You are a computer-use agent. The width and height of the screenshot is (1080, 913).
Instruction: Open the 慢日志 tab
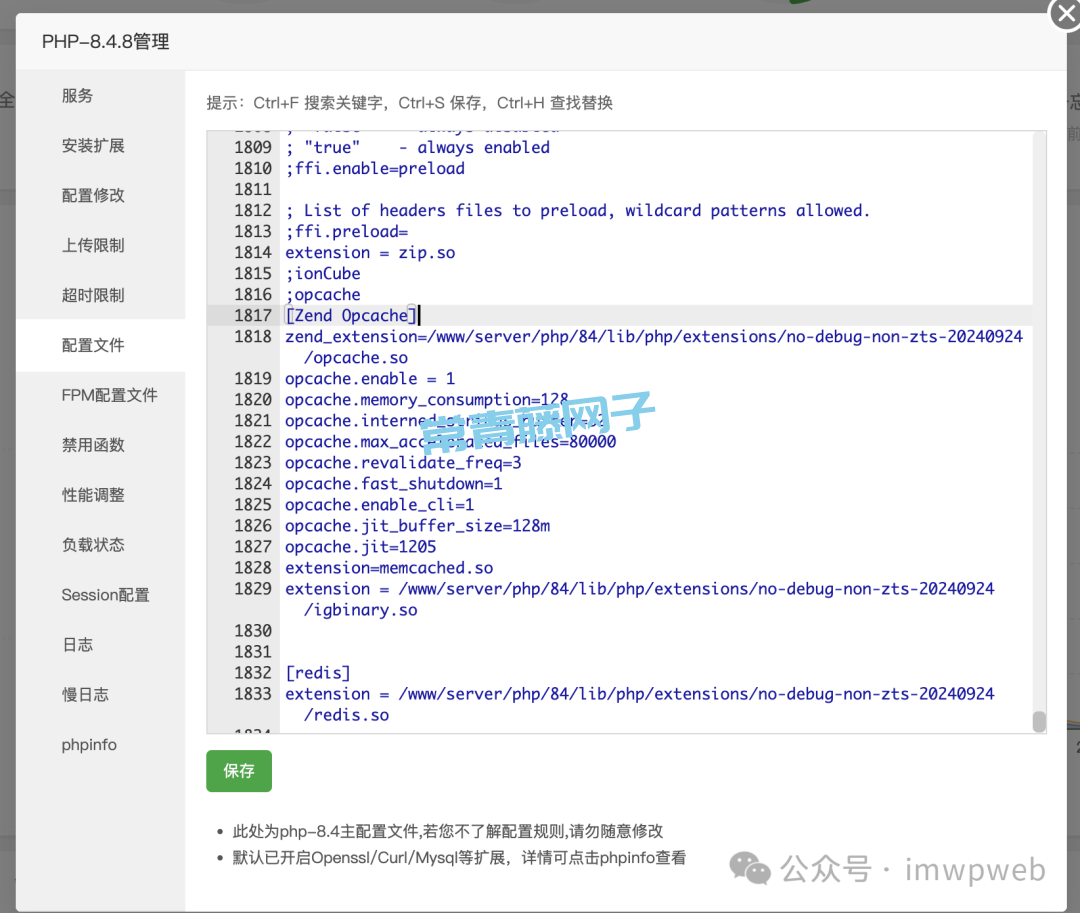click(85, 695)
